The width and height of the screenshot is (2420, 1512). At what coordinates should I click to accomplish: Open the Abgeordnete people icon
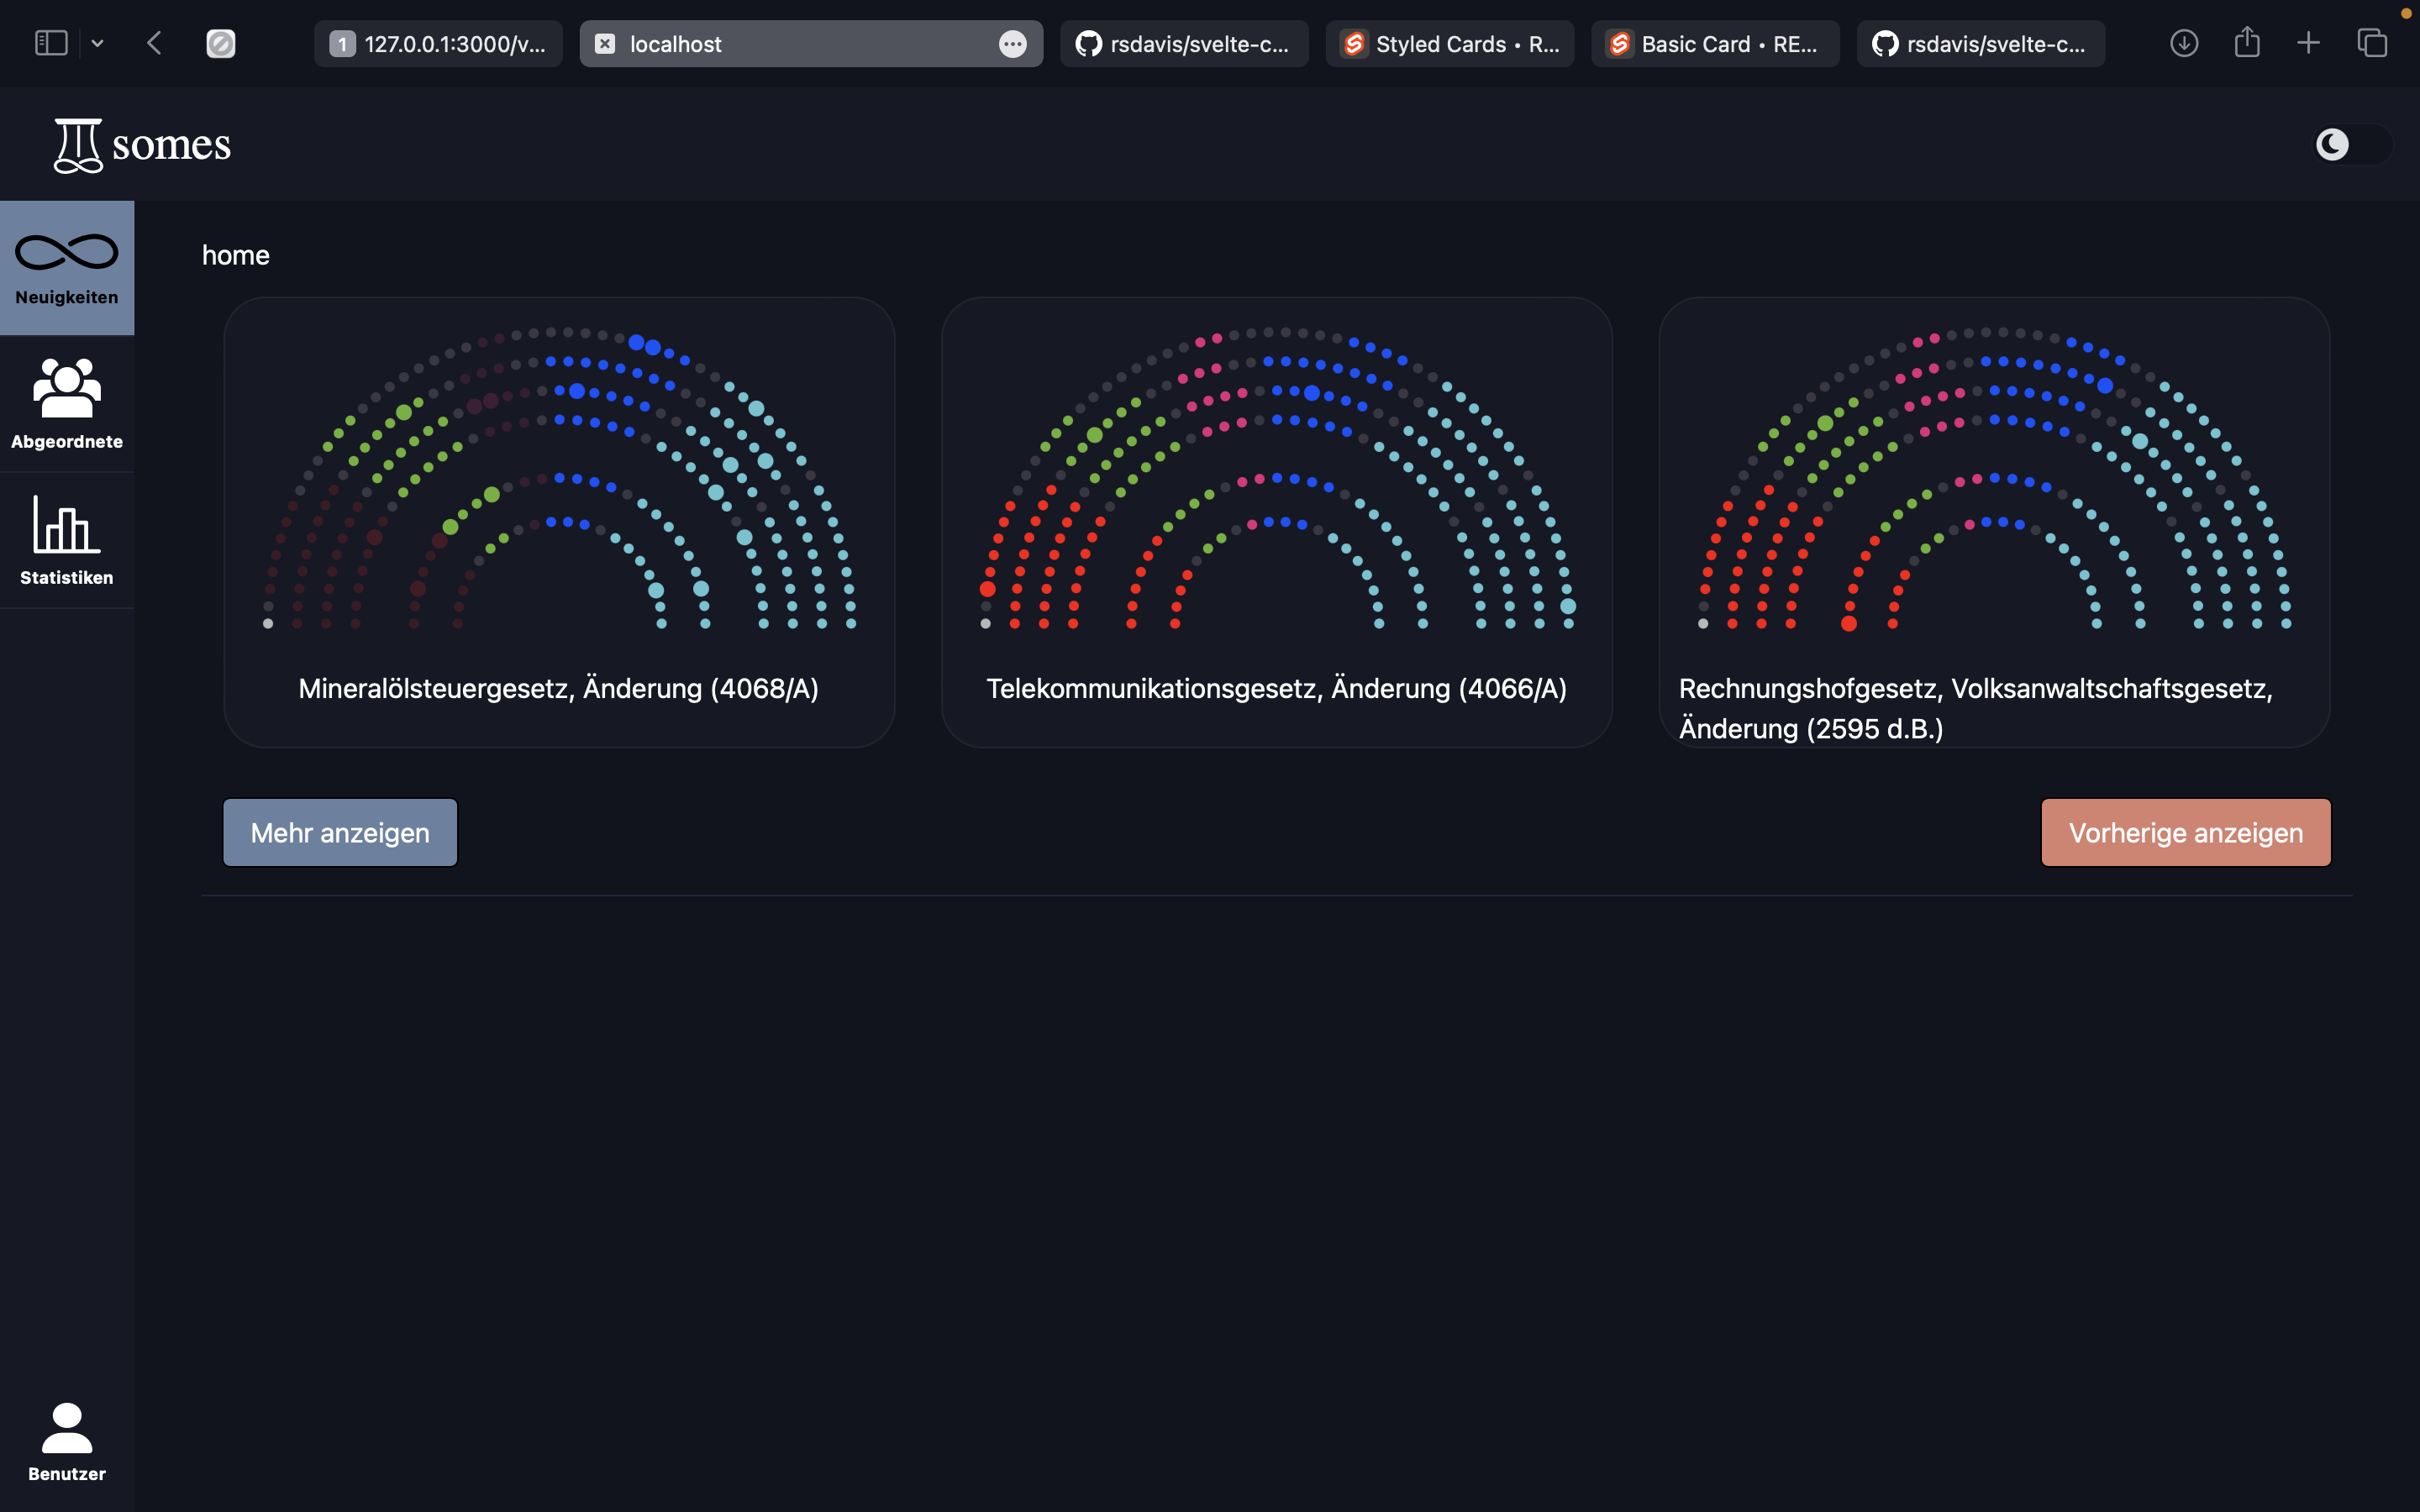(66, 388)
